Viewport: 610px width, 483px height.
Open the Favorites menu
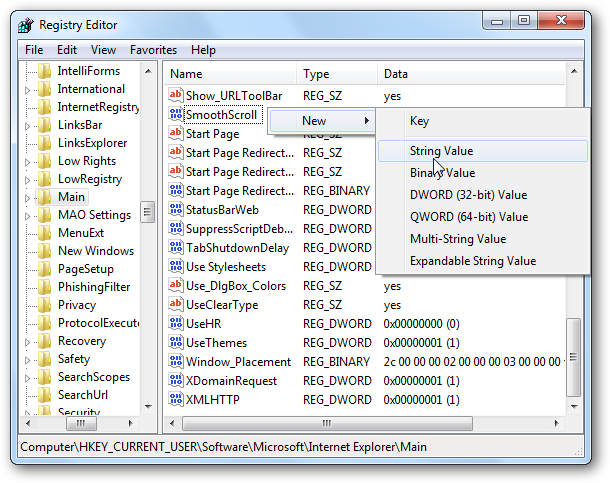click(x=153, y=50)
